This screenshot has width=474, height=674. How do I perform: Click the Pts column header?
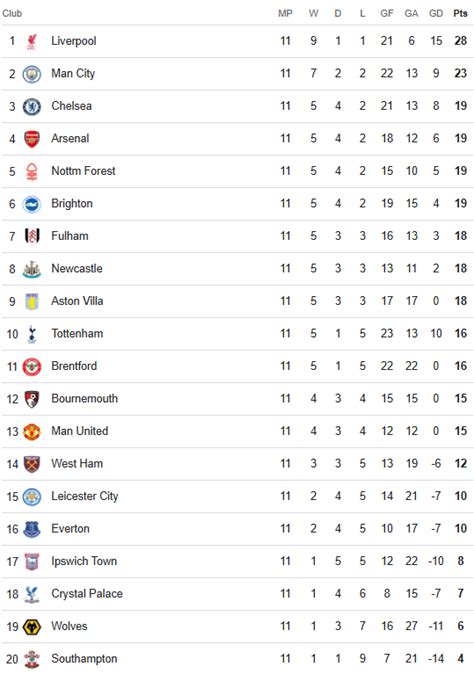tap(460, 13)
